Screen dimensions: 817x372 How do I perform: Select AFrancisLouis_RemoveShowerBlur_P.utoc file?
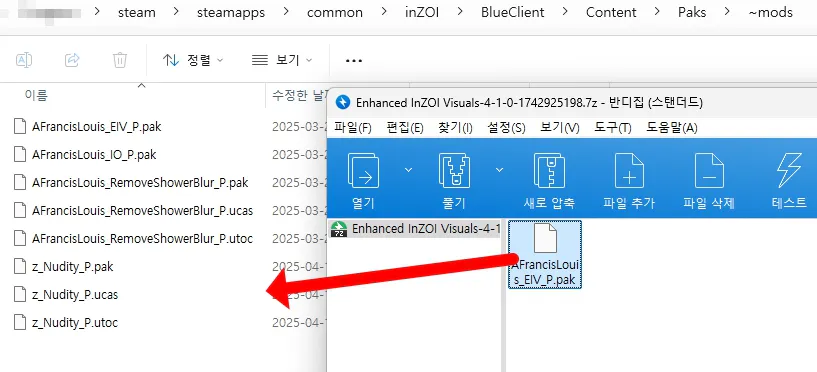pos(142,239)
